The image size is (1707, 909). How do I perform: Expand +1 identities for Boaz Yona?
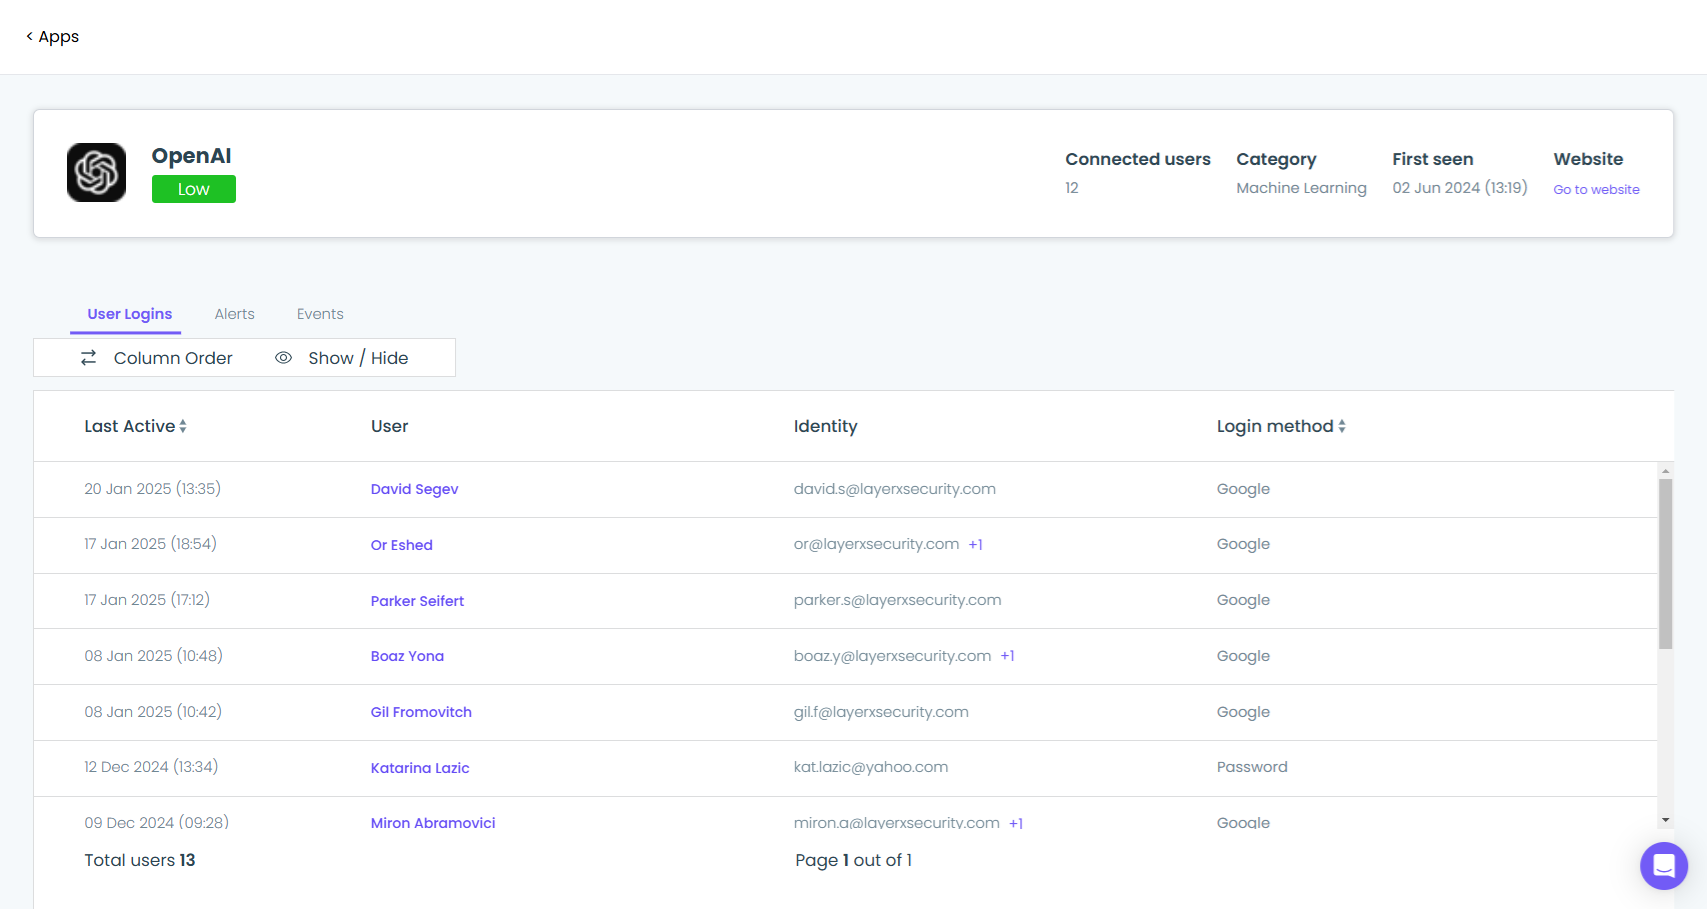click(x=1008, y=656)
